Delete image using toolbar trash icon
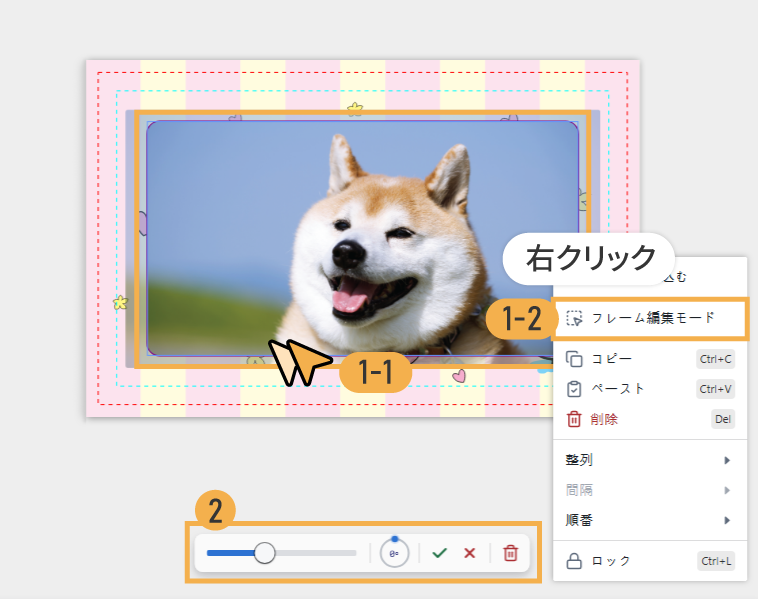This screenshot has height=599, width=758. tap(510, 553)
